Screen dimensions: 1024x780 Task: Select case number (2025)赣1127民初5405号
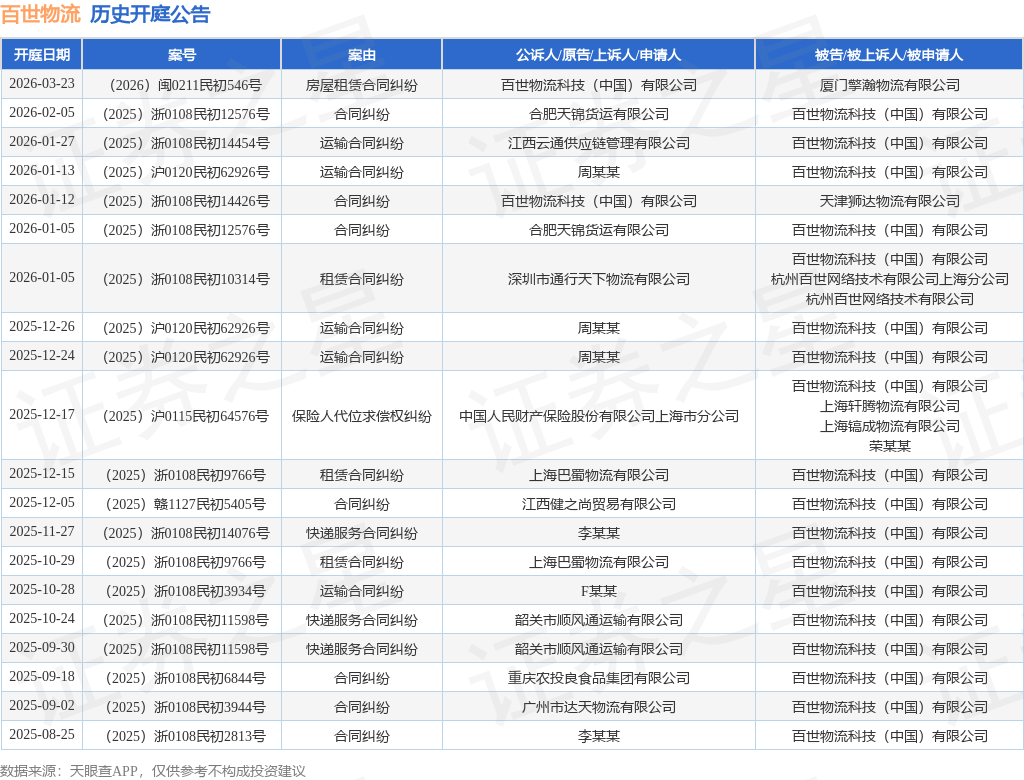coord(185,504)
